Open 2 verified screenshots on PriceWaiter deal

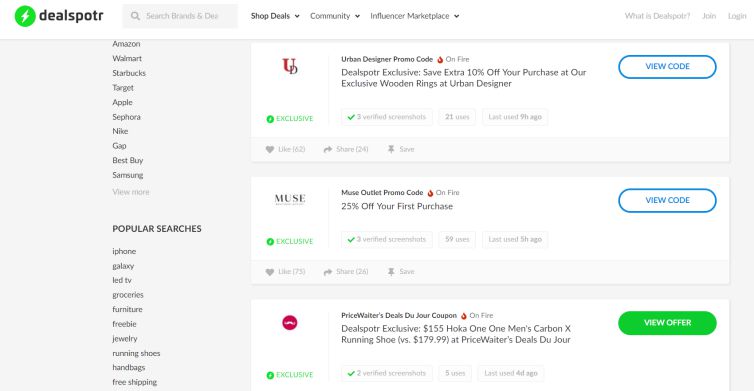387,373
